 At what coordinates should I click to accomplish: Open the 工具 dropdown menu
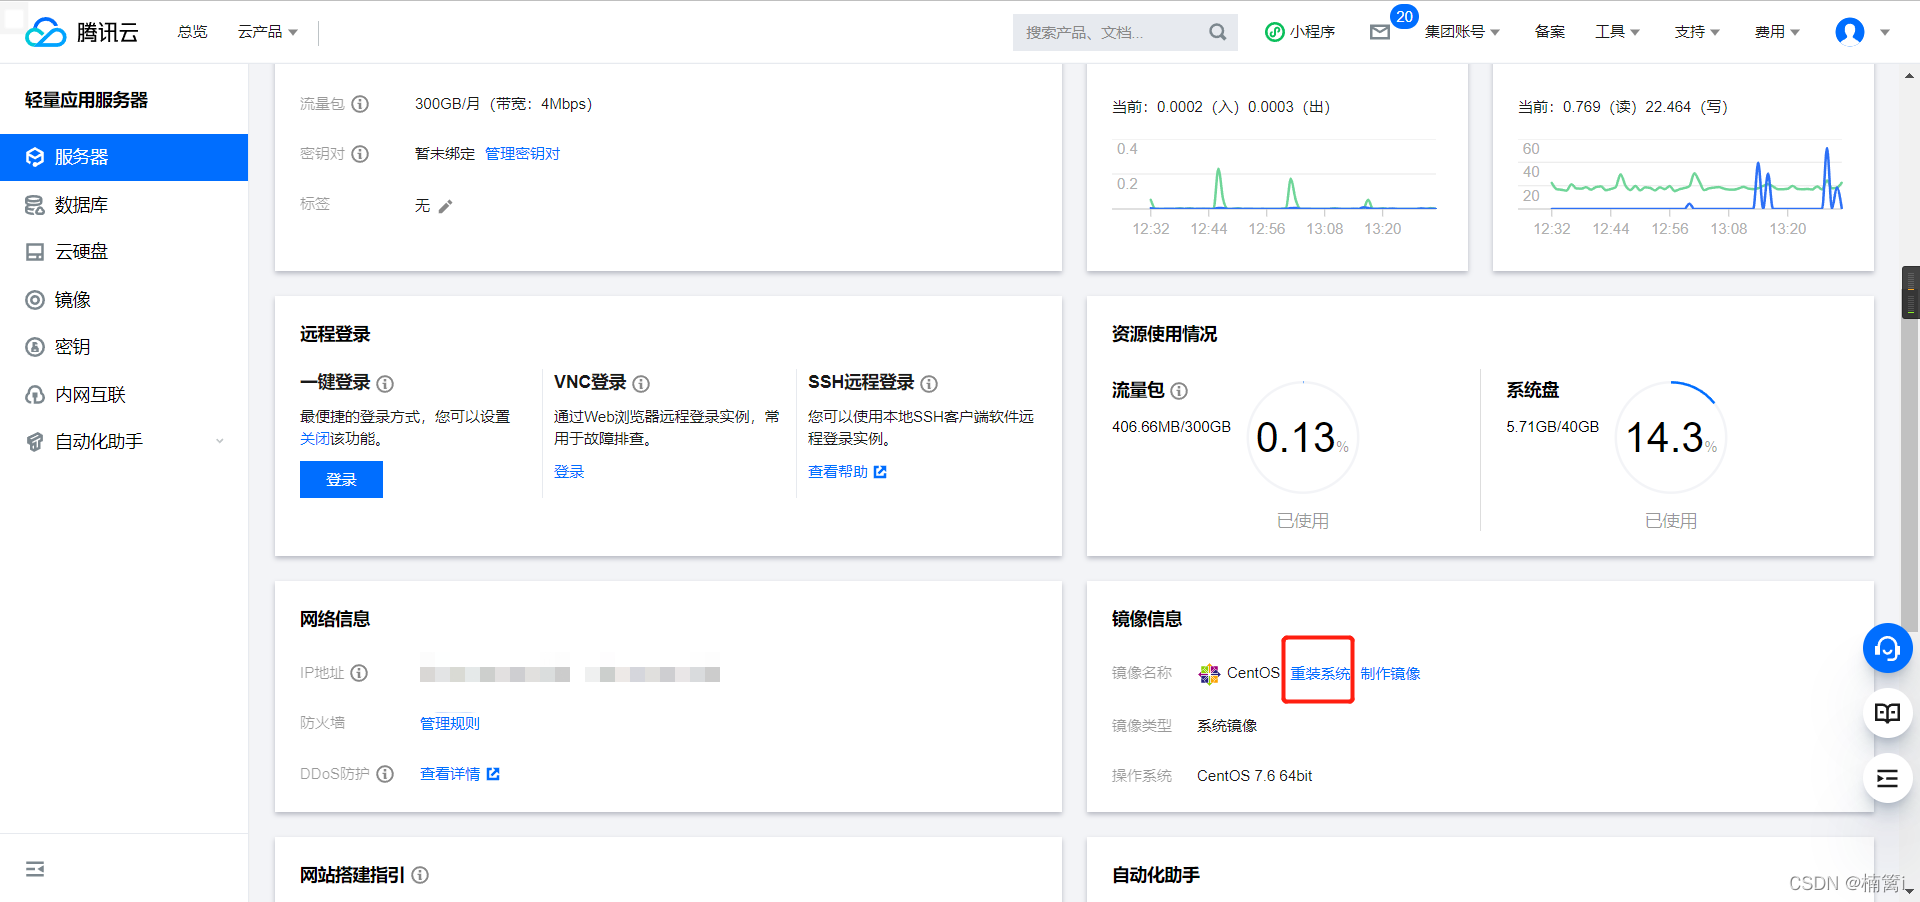click(1616, 32)
